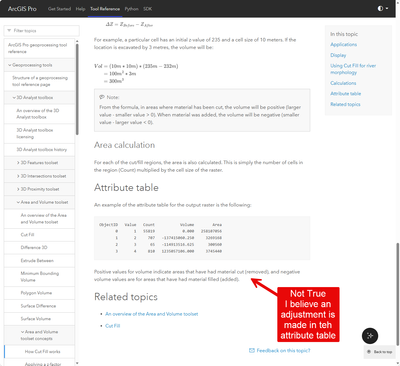Open Cut Fill in the topic tree
400x366 pixels.
click(39, 235)
